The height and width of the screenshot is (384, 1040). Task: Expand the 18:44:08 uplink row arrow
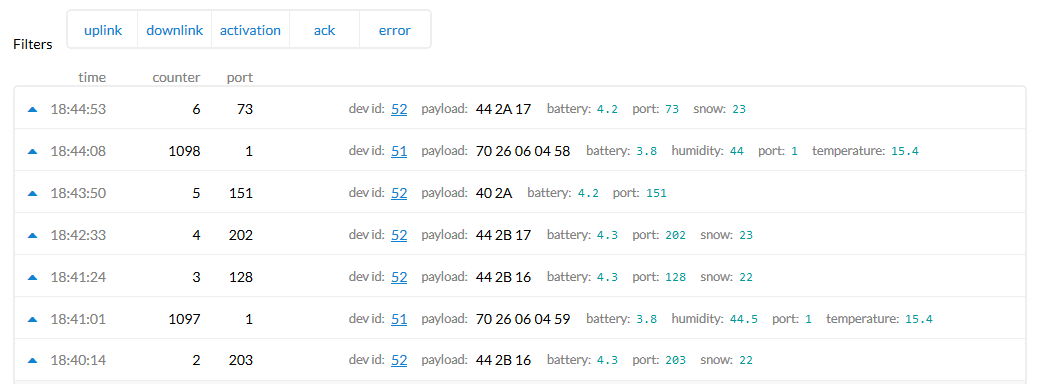(32, 151)
